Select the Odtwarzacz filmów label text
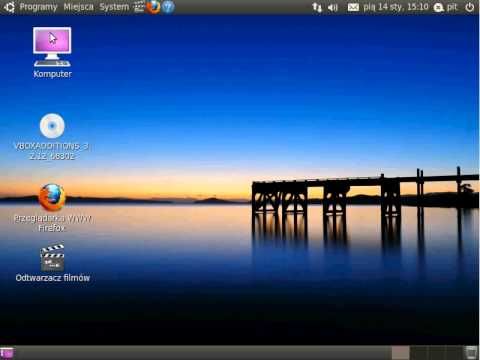 53,278
